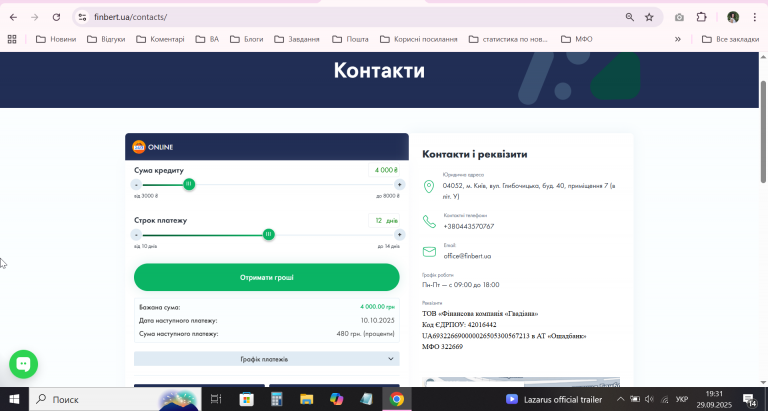The image size is (768, 411).
Task: Show hidden tray icons chevron
Action: pyautogui.click(x=620, y=399)
